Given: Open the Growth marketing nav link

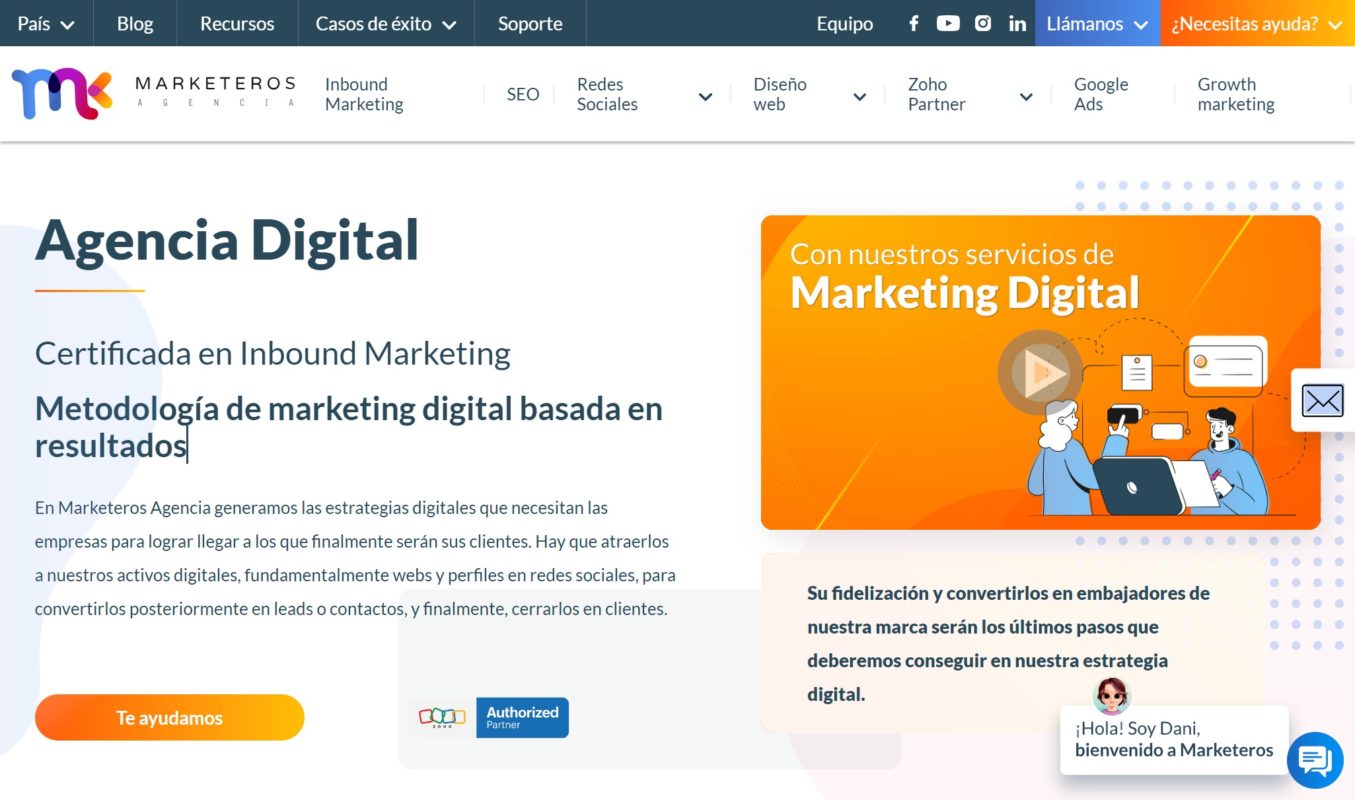Looking at the screenshot, I should (1236, 94).
